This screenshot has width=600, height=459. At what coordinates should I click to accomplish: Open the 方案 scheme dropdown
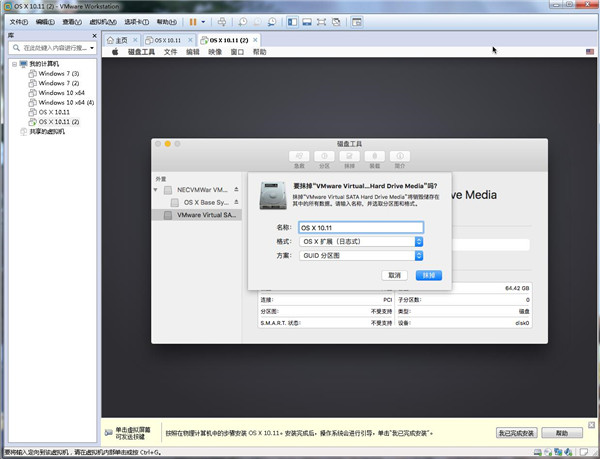[361, 256]
